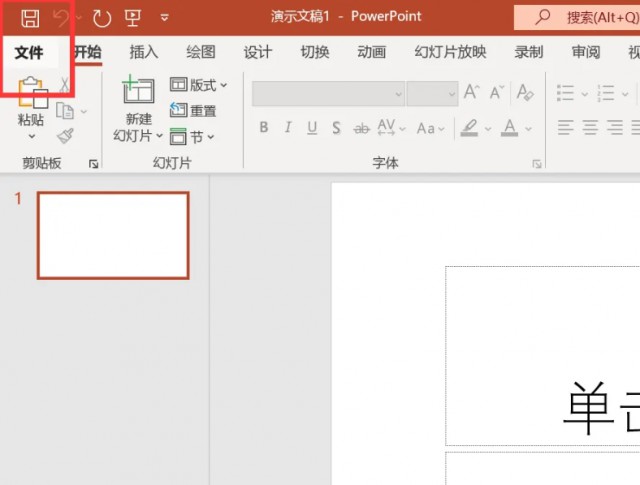
Task: Select slide 1 thumbnail
Action: point(113,236)
